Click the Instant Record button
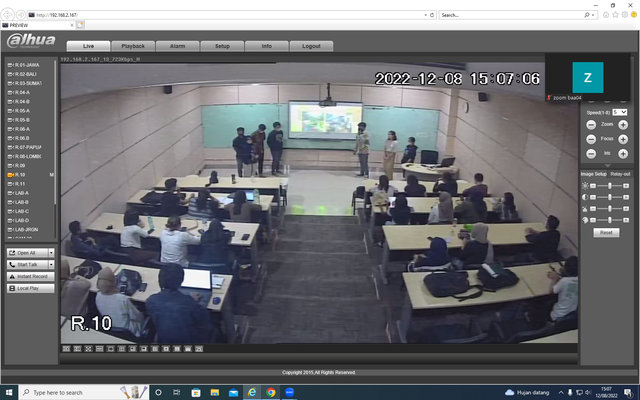Screen dimensions: 640x400 [31, 276]
